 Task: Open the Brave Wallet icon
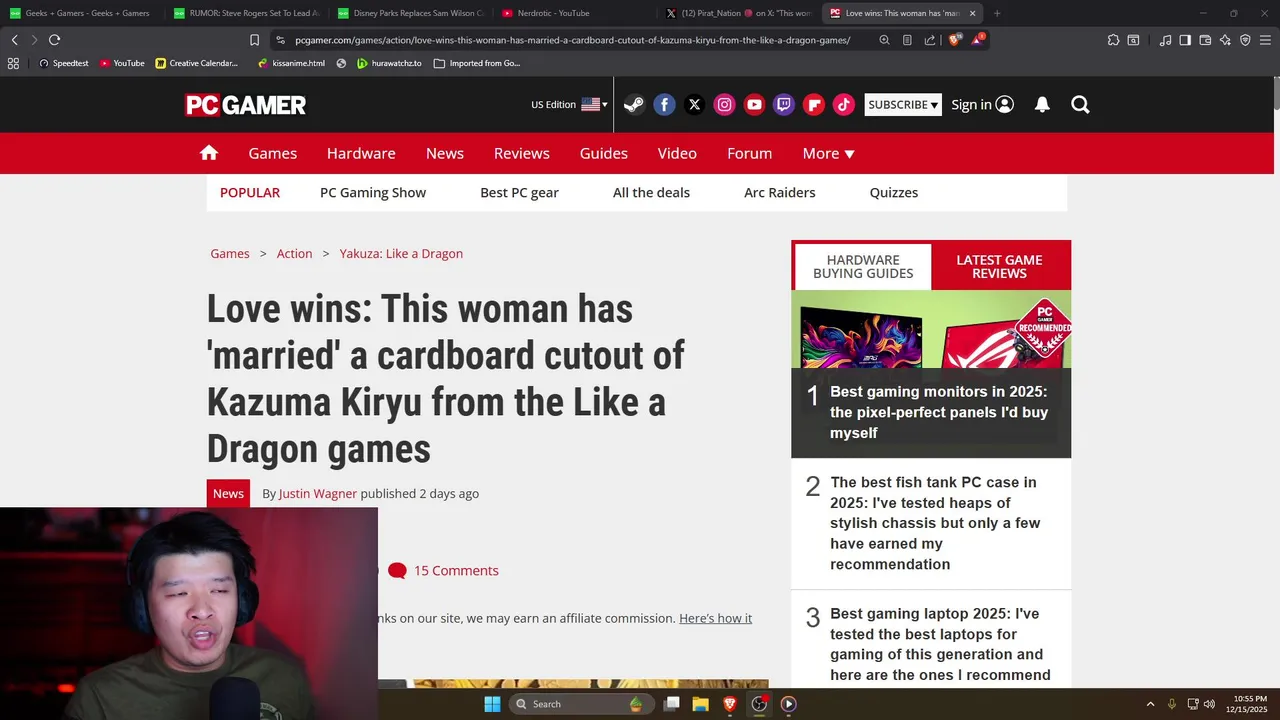[x=1205, y=40]
